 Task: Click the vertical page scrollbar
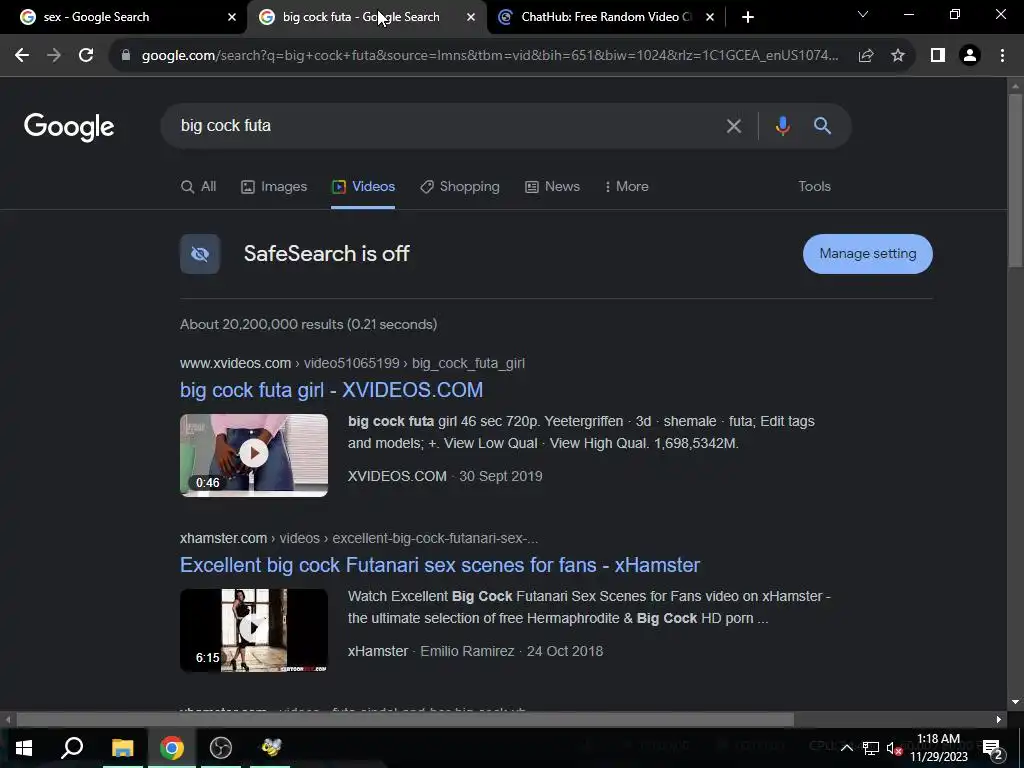1015,181
